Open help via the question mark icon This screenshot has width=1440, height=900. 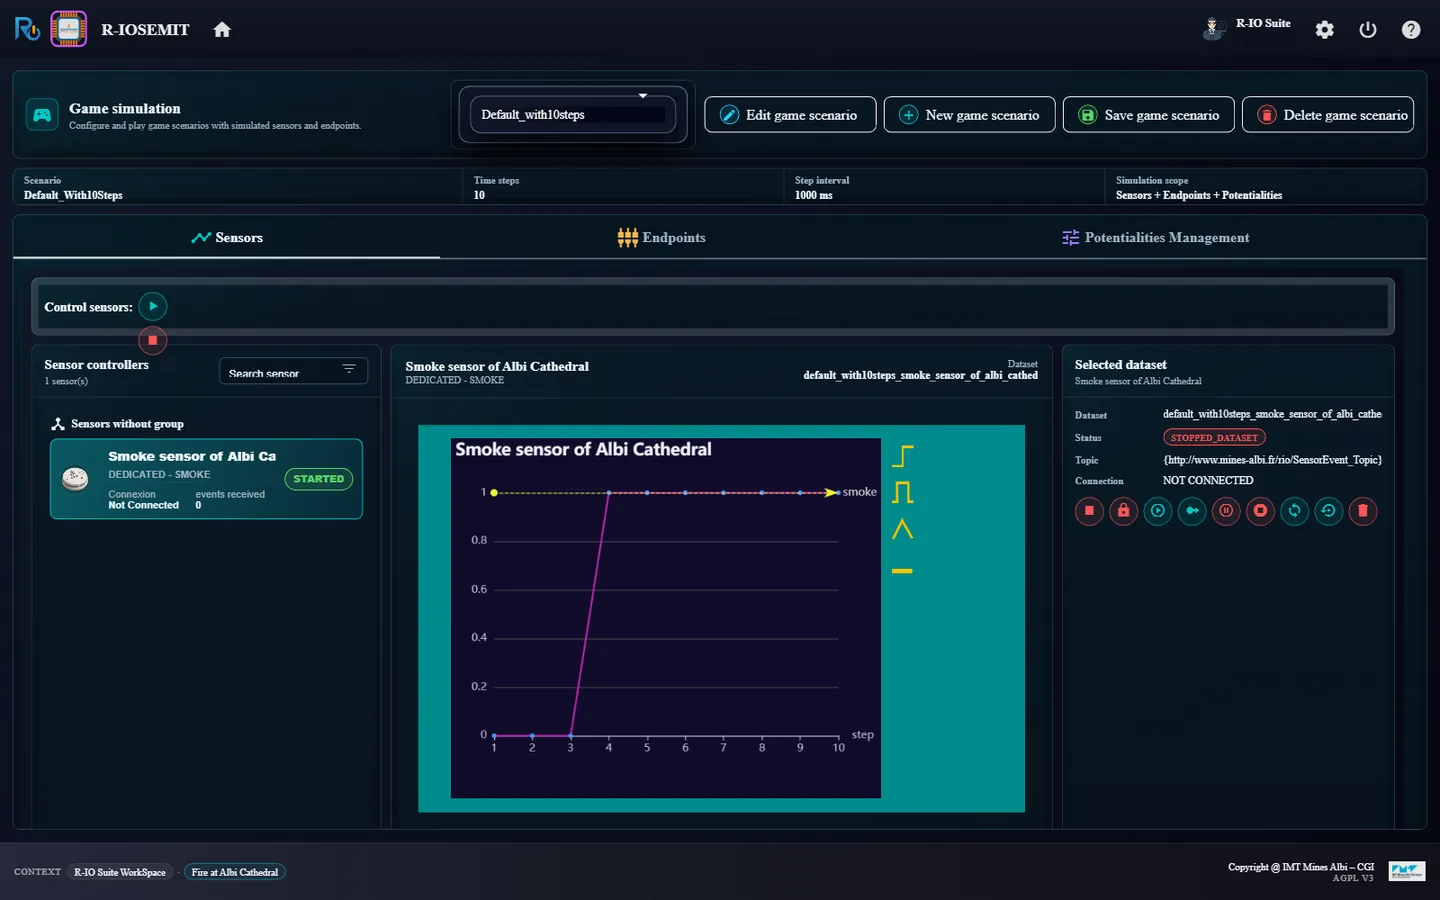pos(1411,30)
